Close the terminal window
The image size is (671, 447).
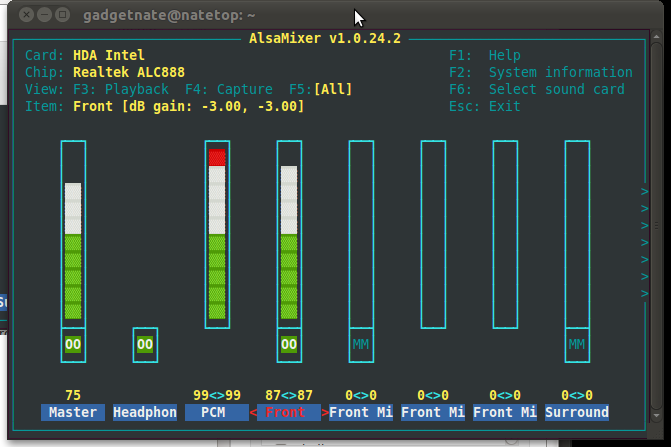tap(27, 15)
